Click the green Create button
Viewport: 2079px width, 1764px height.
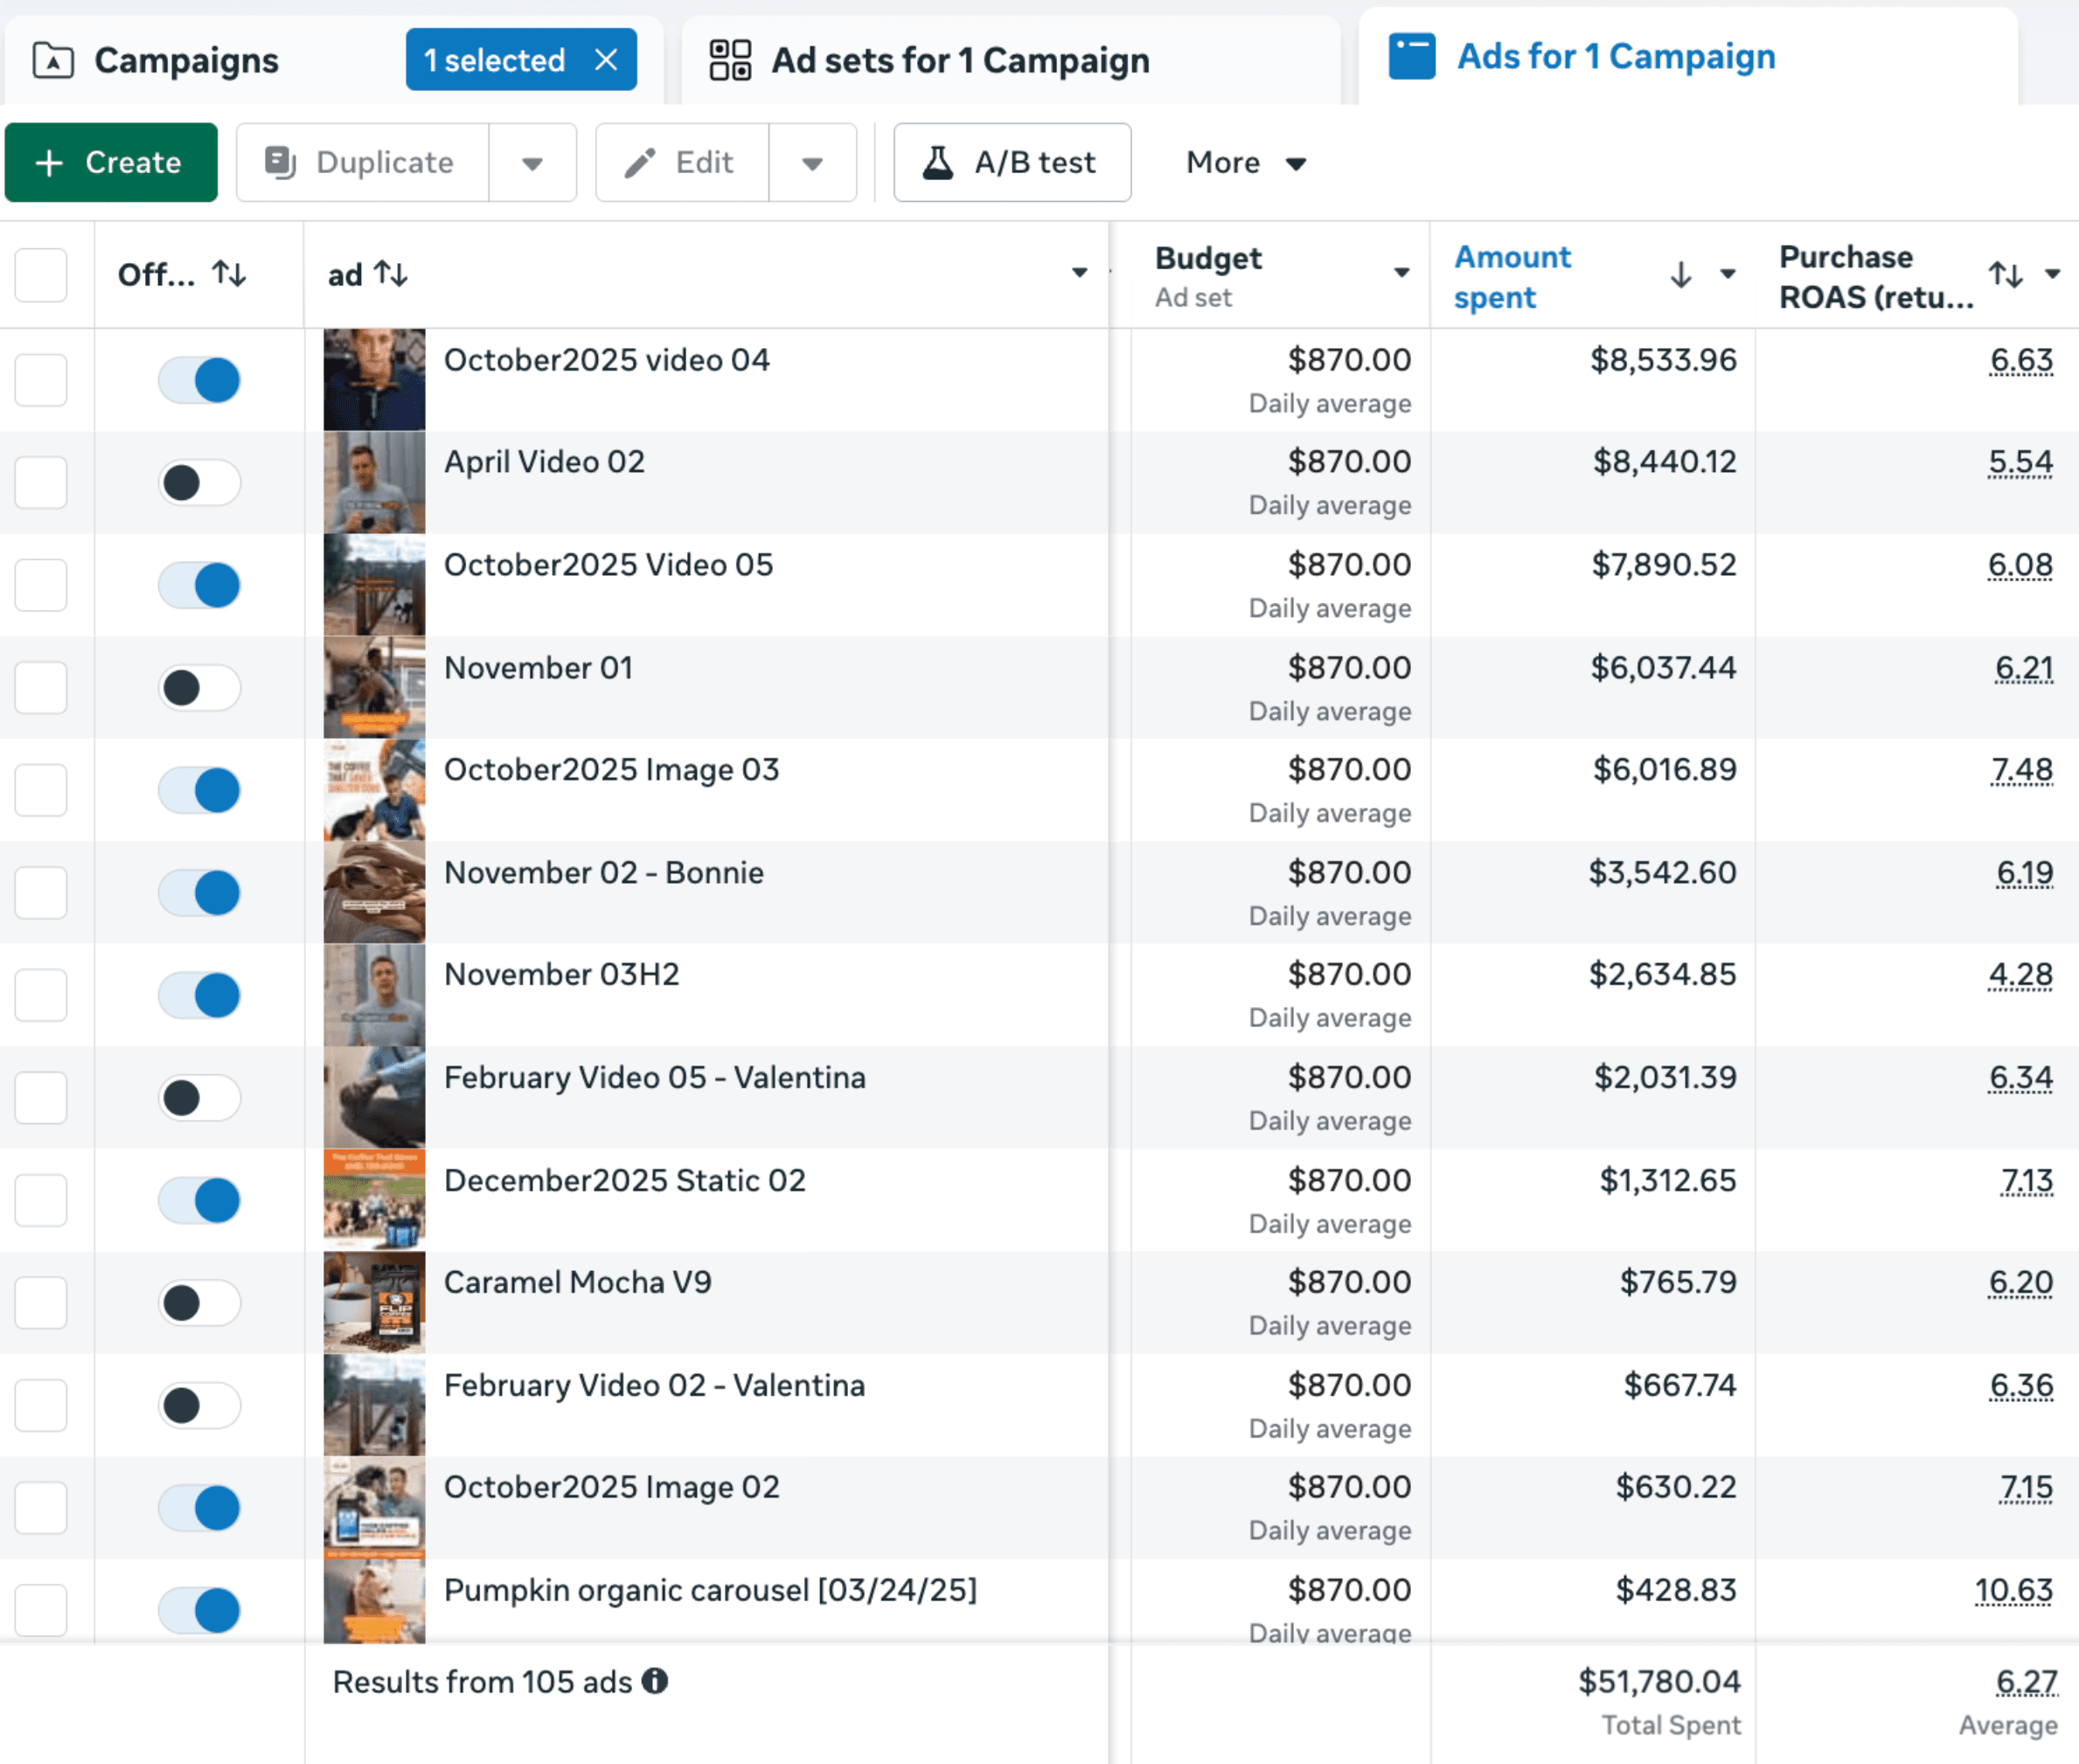[x=111, y=163]
